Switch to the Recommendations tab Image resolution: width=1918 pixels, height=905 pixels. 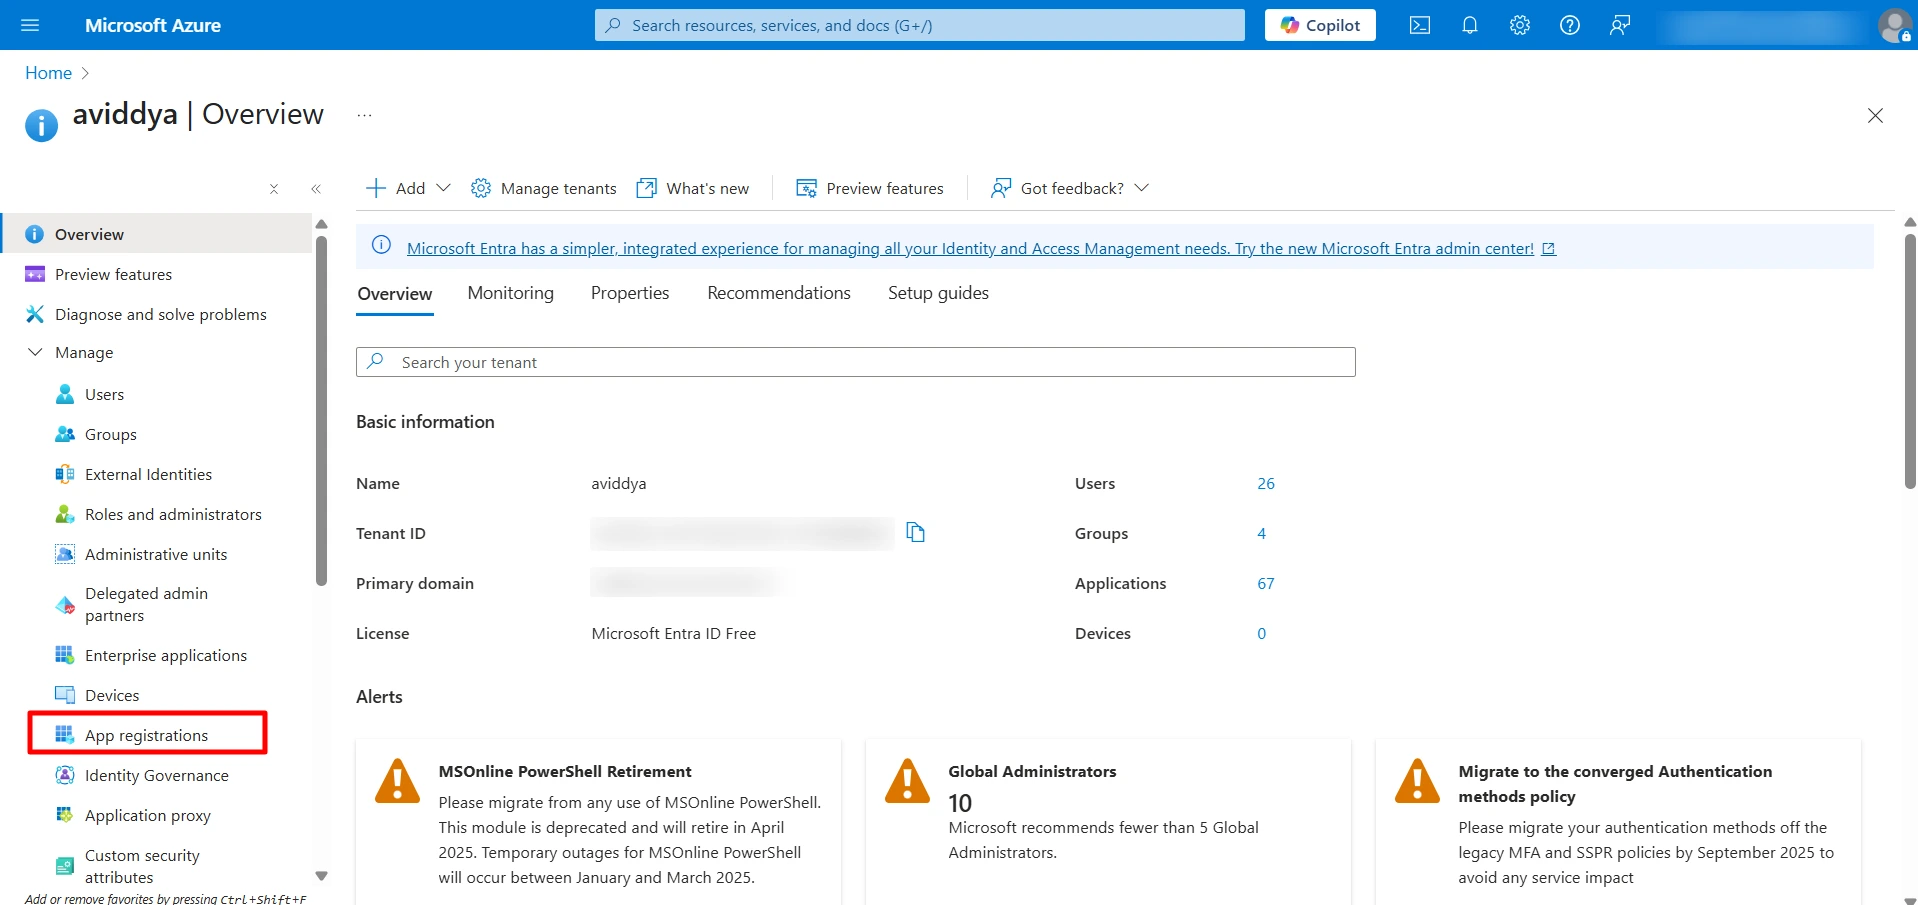click(779, 293)
